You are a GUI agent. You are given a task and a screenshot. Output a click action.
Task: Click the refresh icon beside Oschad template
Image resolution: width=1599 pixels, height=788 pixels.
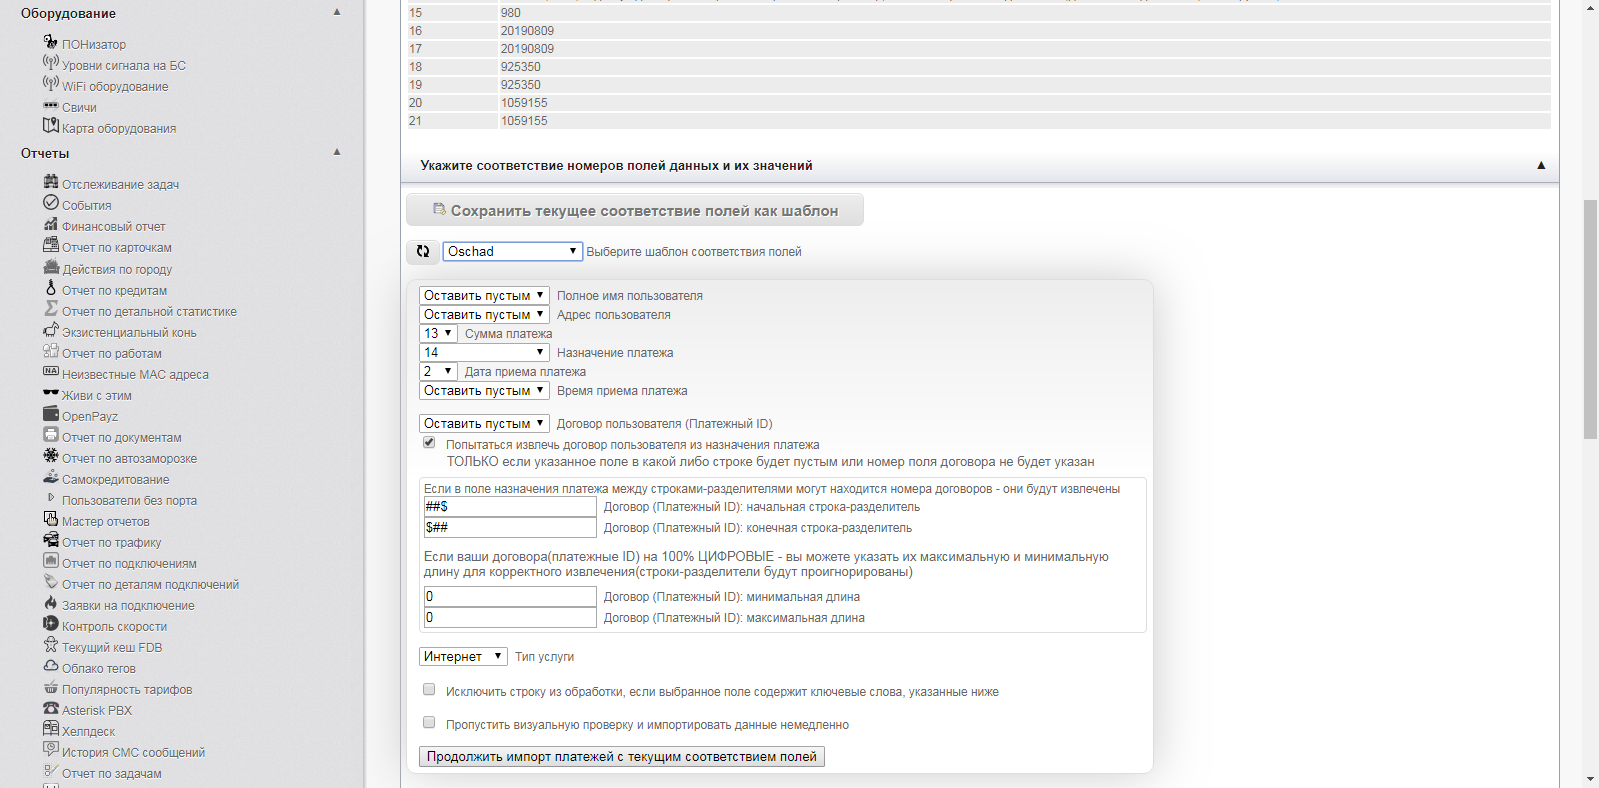[423, 252]
